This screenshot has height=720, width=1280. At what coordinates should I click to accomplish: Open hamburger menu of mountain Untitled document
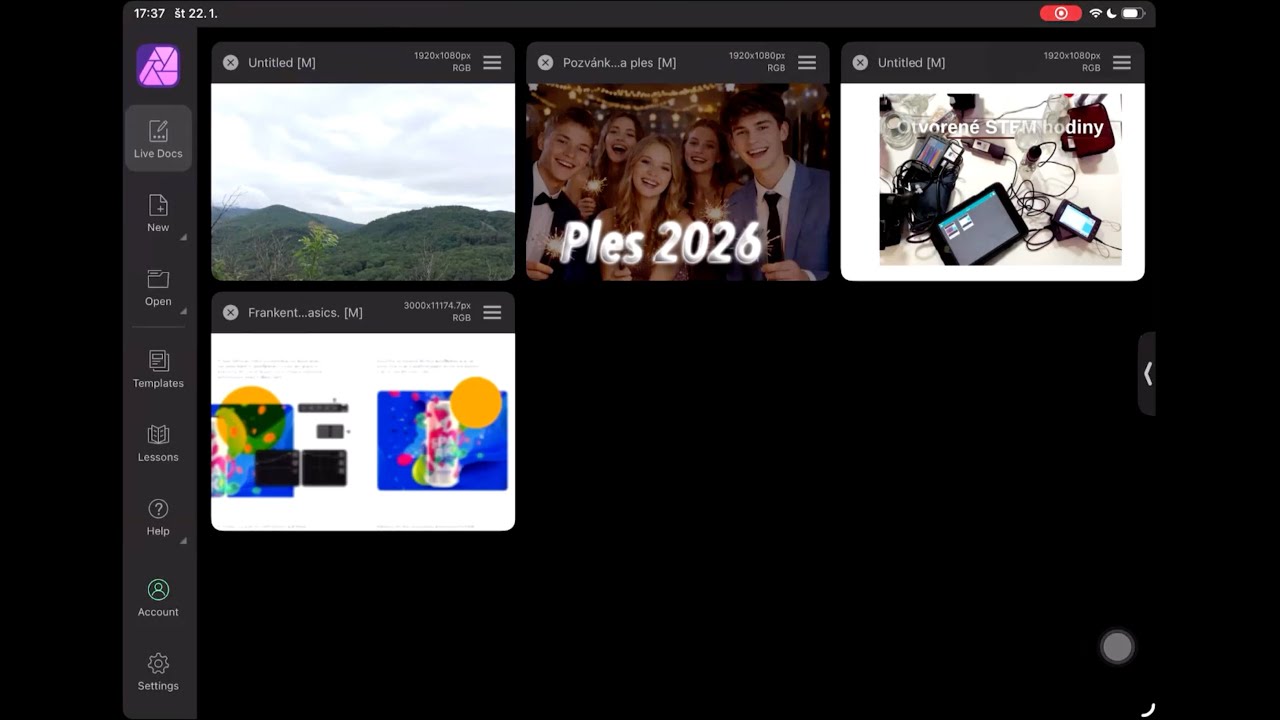pos(492,62)
